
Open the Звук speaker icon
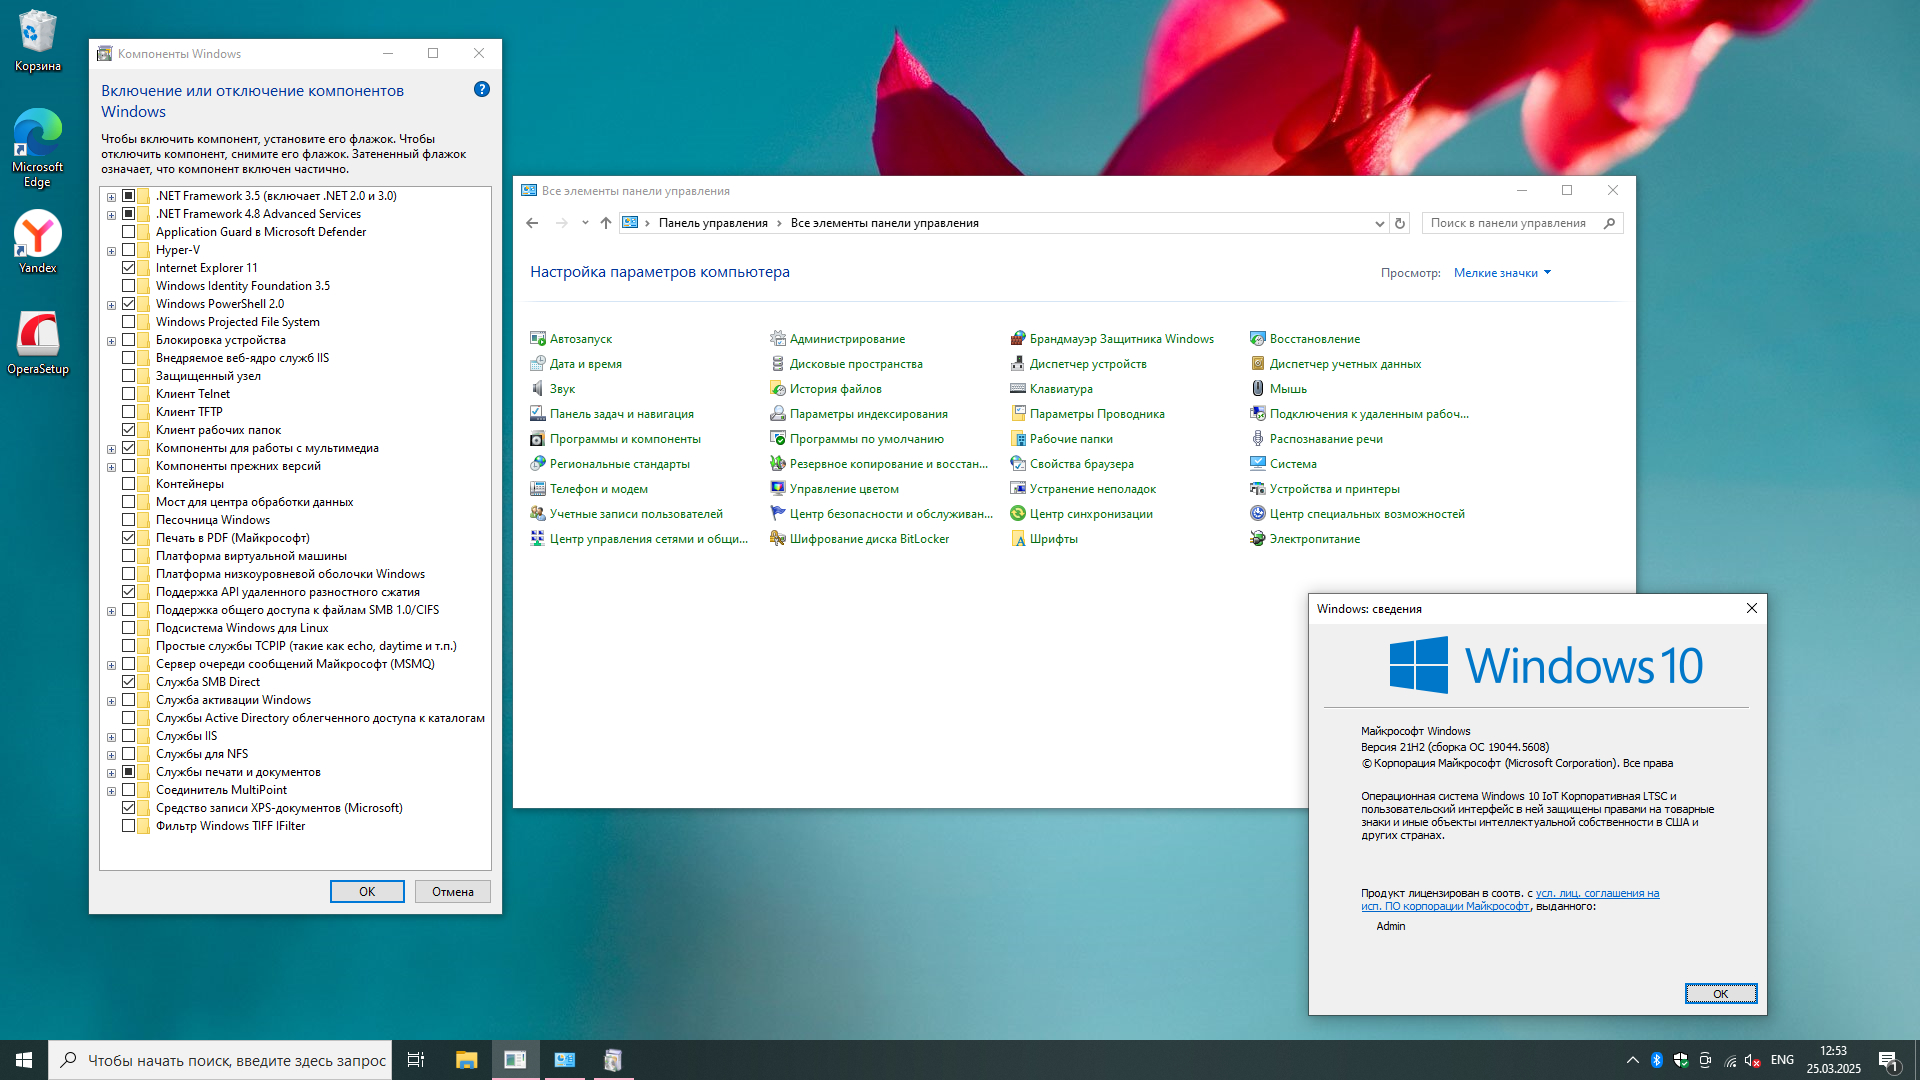[x=538, y=389]
